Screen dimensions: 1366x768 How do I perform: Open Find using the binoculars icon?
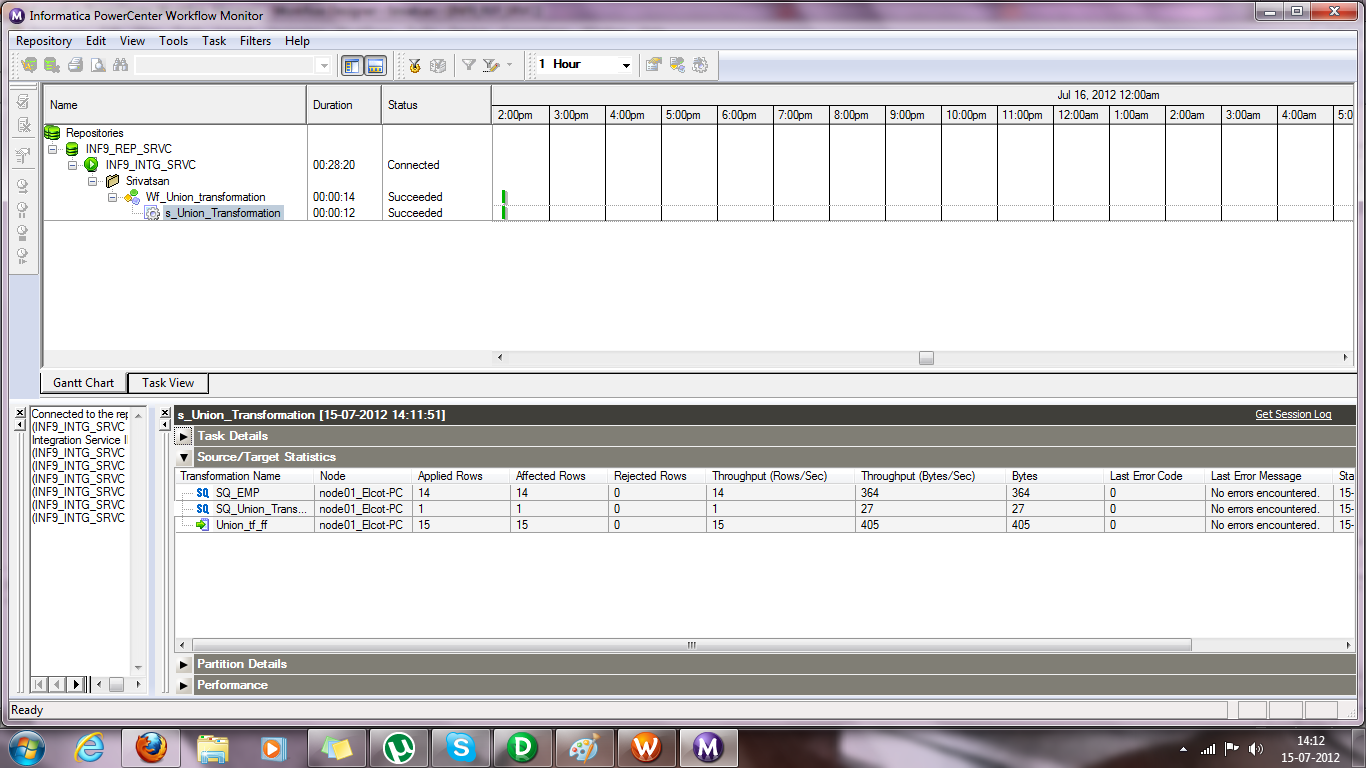[119, 64]
